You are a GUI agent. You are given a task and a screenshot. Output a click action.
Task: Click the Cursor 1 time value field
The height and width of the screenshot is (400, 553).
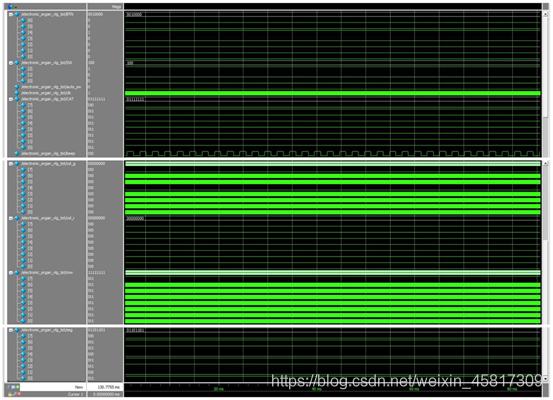(105, 394)
